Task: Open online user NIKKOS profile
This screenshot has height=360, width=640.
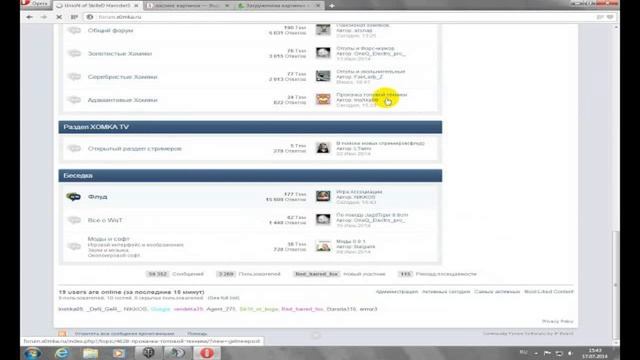Action: (x=135, y=309)
